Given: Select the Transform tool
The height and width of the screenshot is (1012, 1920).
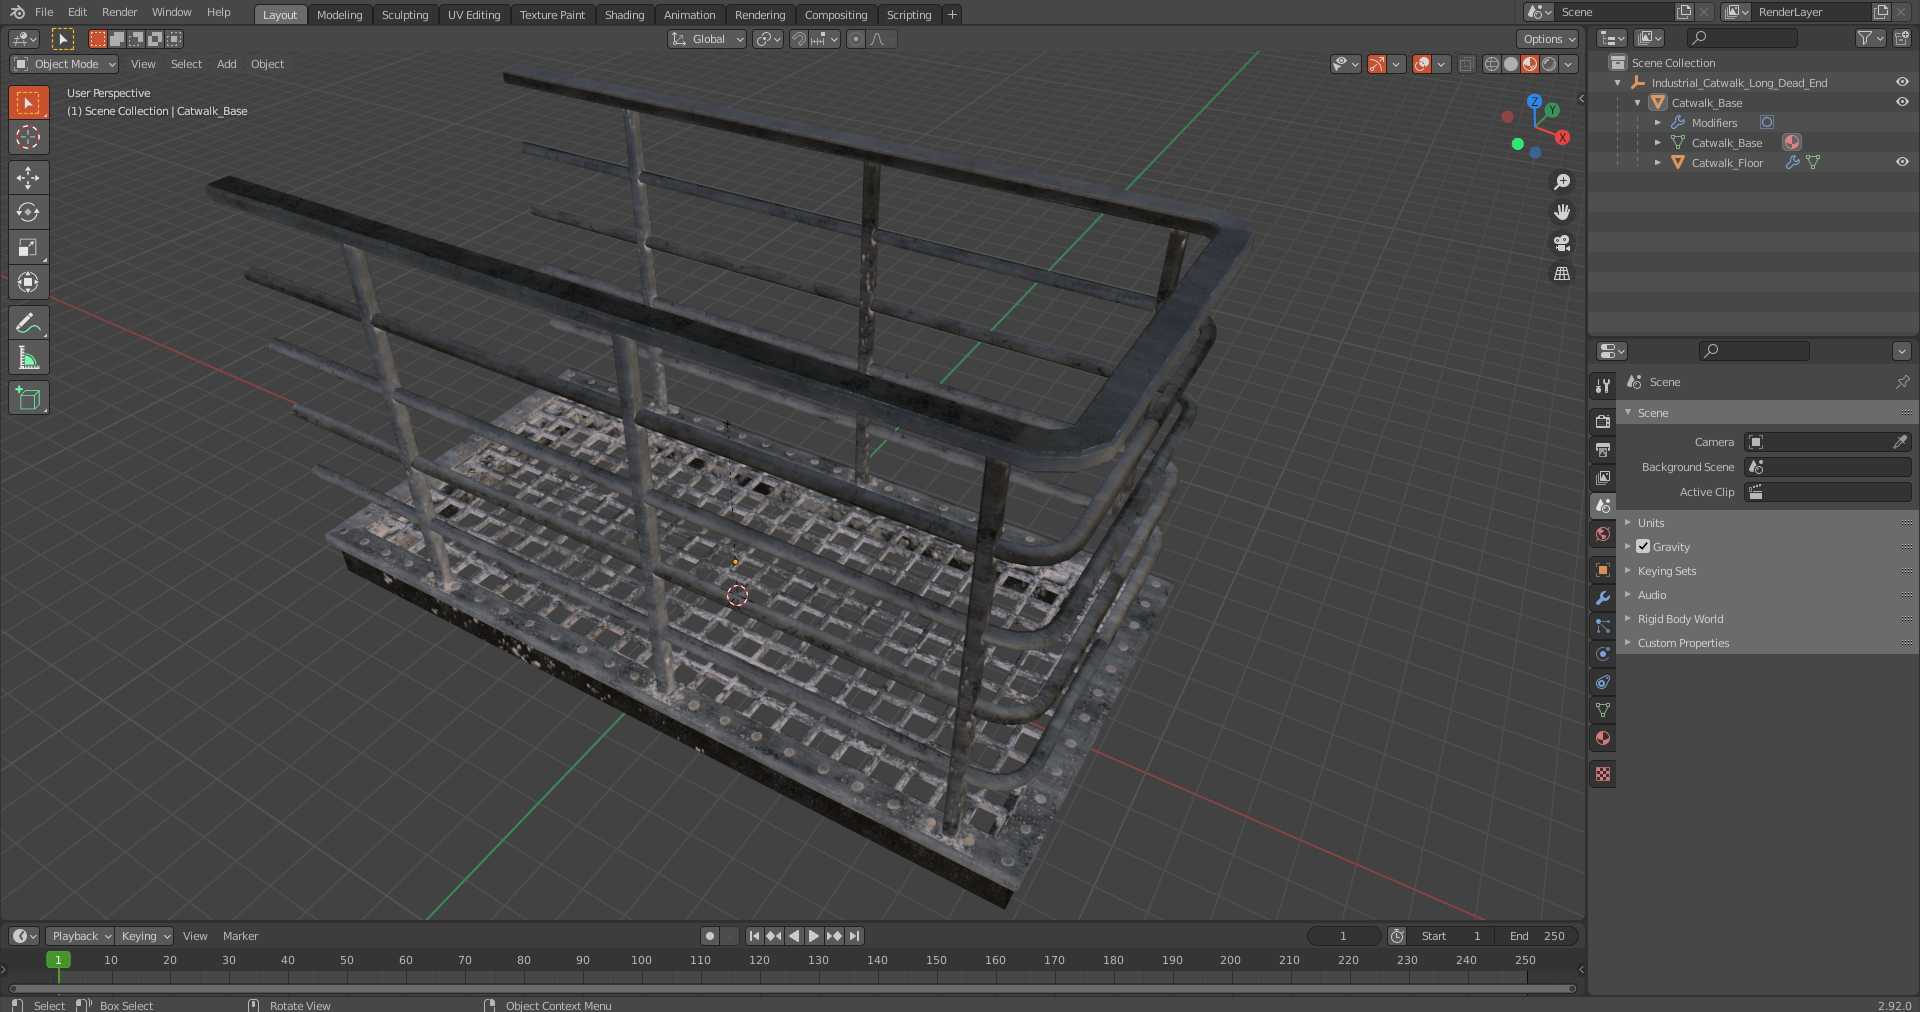Looking at the screenshot, I should click(x=28, y=282).
